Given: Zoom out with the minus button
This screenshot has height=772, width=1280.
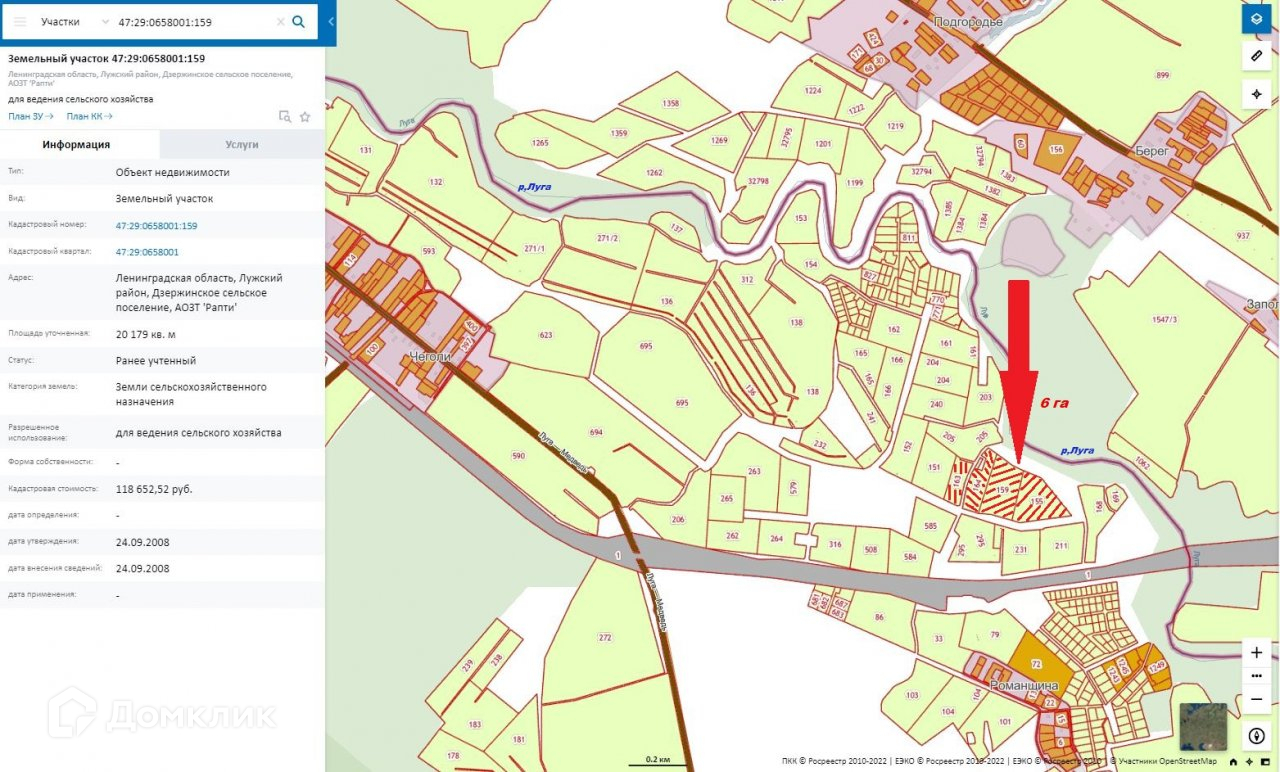Looking at the screenshot, I should pyautogui.click(x=1257, y=698).
